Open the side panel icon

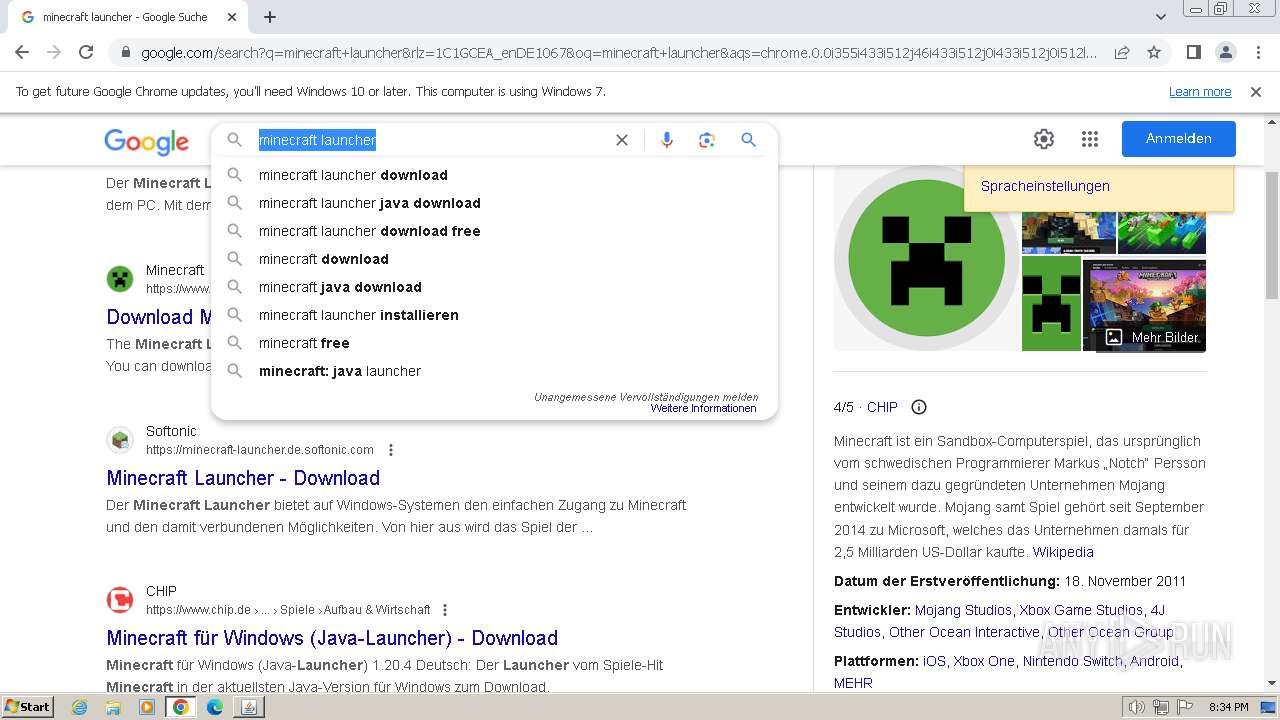(x=1194, y=52)
